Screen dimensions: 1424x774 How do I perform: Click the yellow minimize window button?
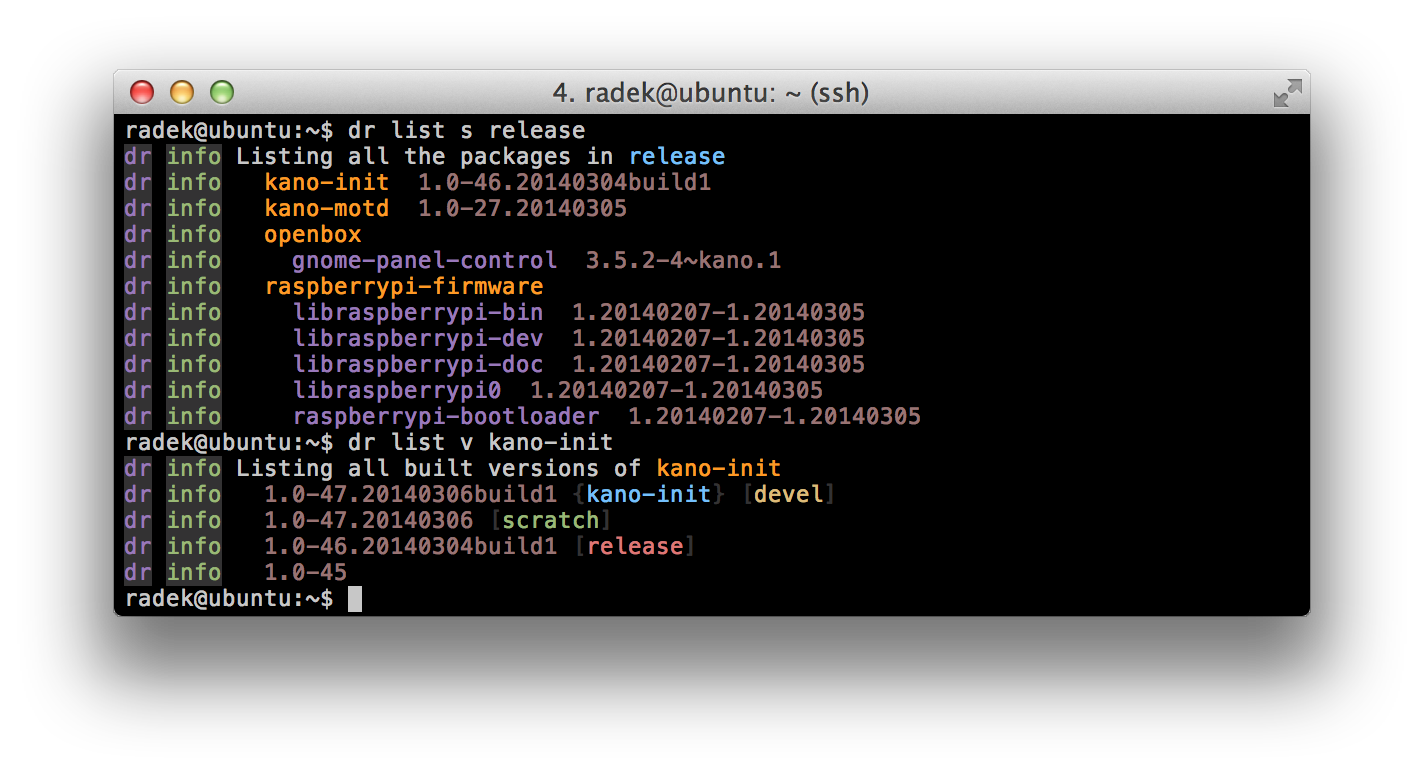[x=182, y=93]
